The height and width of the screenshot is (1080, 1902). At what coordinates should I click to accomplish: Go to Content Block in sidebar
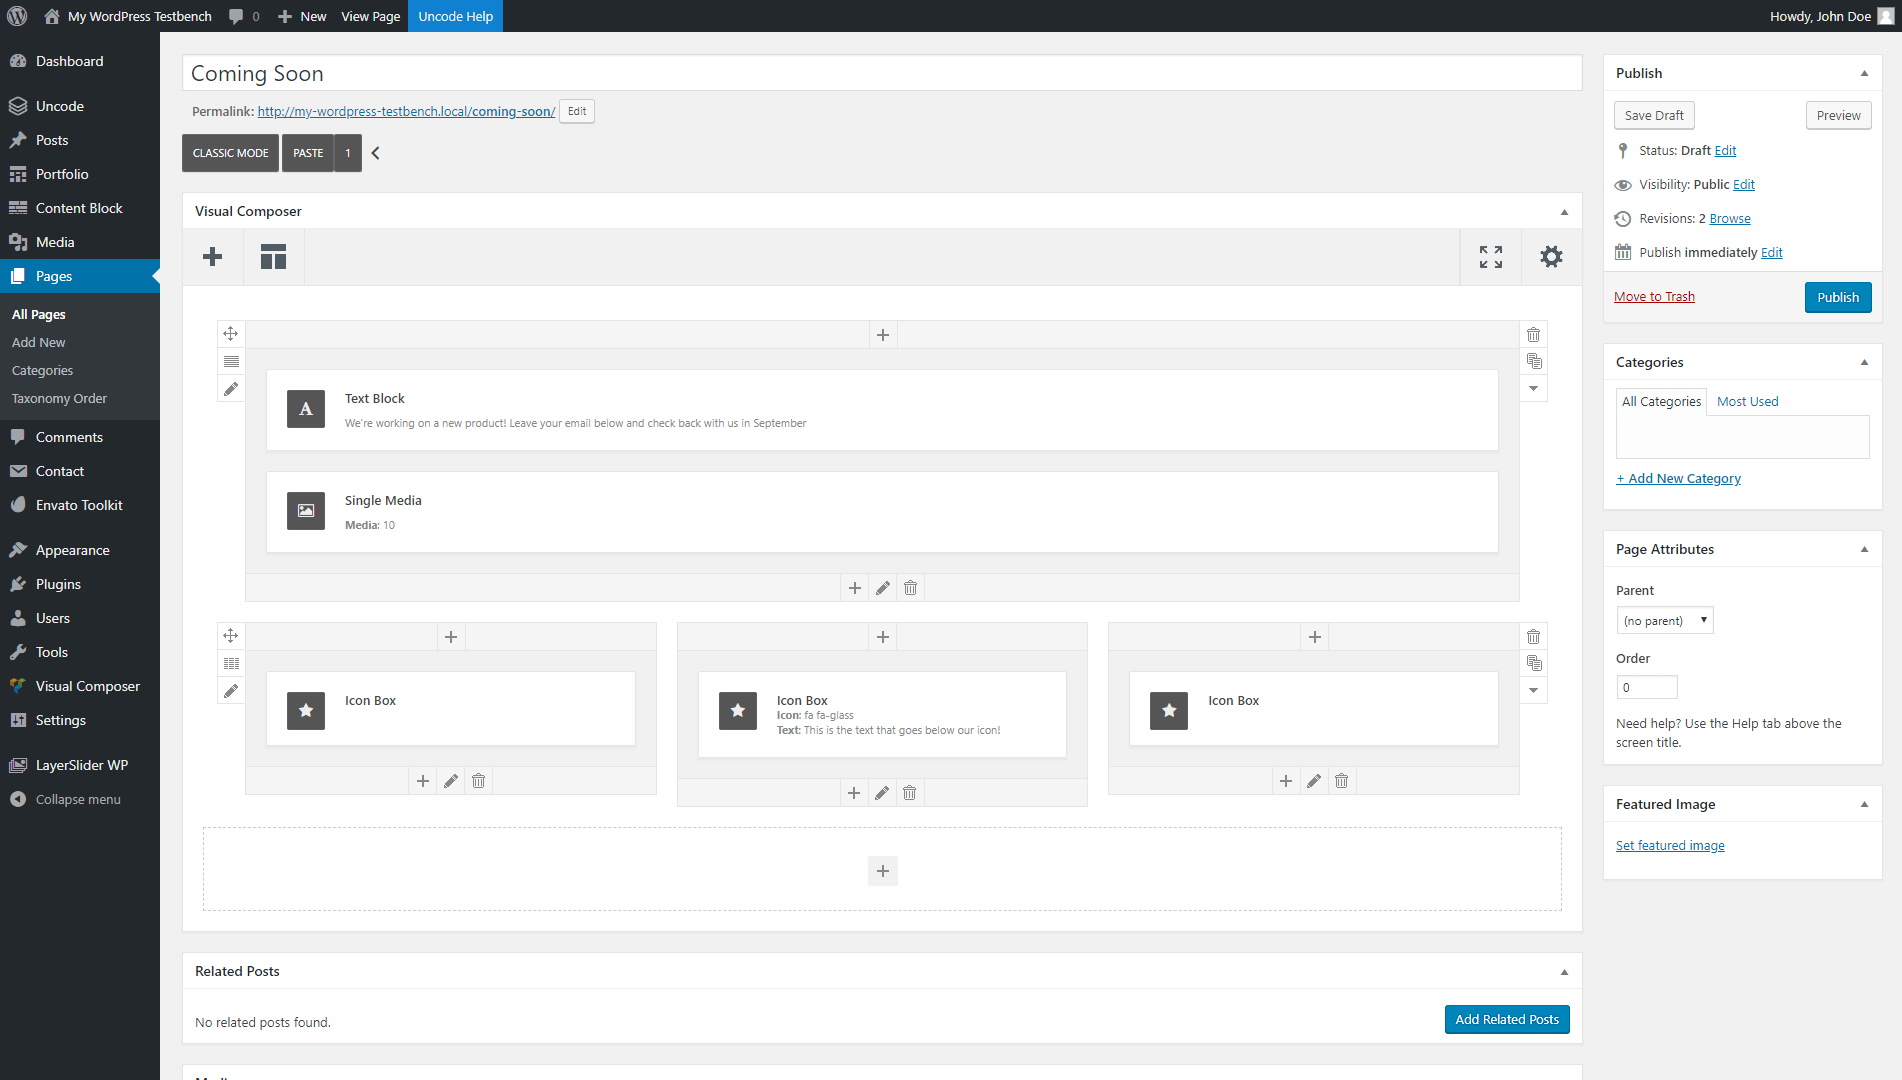(80, 208)
